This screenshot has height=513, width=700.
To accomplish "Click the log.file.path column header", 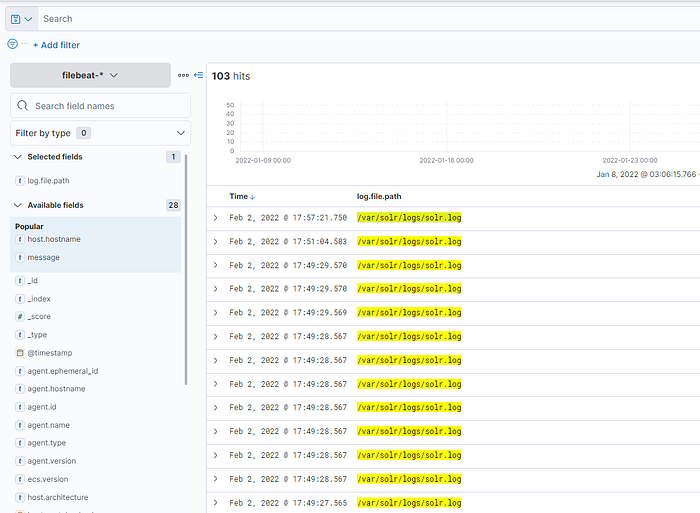I will [x=379, y=196].
